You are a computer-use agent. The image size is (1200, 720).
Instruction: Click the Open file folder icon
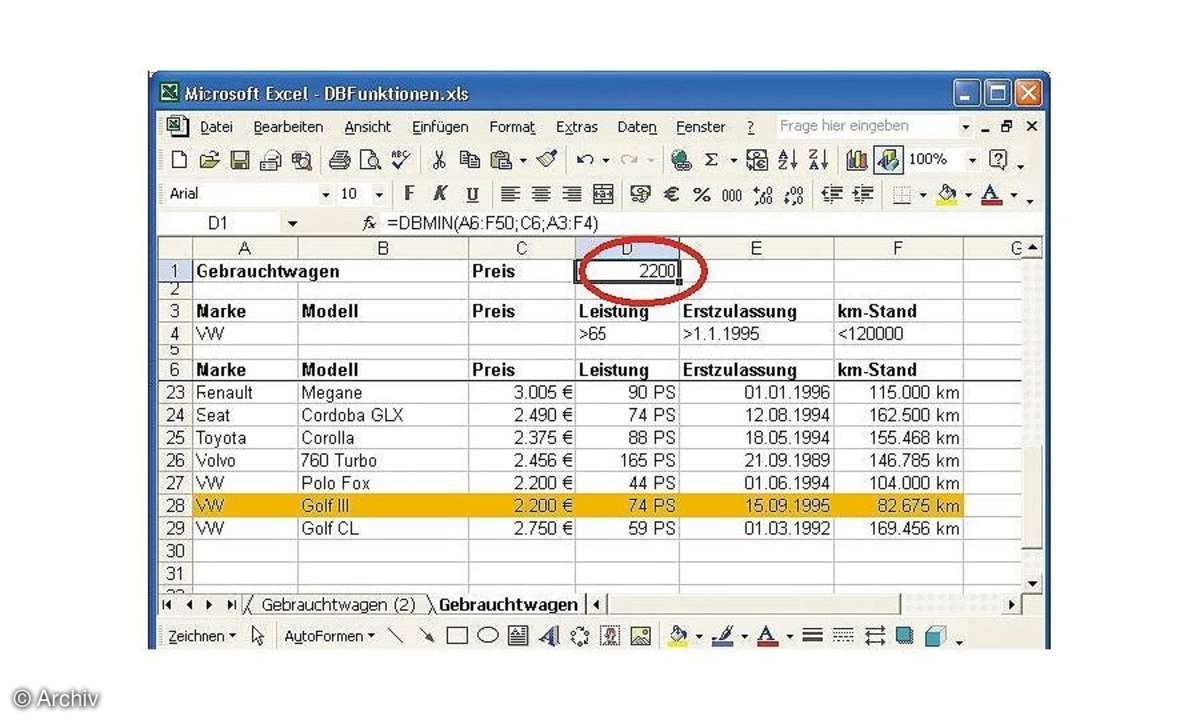point(209,160)
